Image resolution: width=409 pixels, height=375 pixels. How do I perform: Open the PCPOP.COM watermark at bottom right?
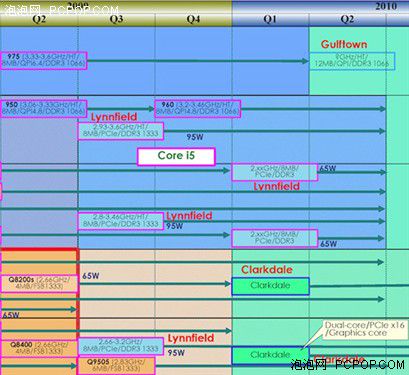[347, 365]
